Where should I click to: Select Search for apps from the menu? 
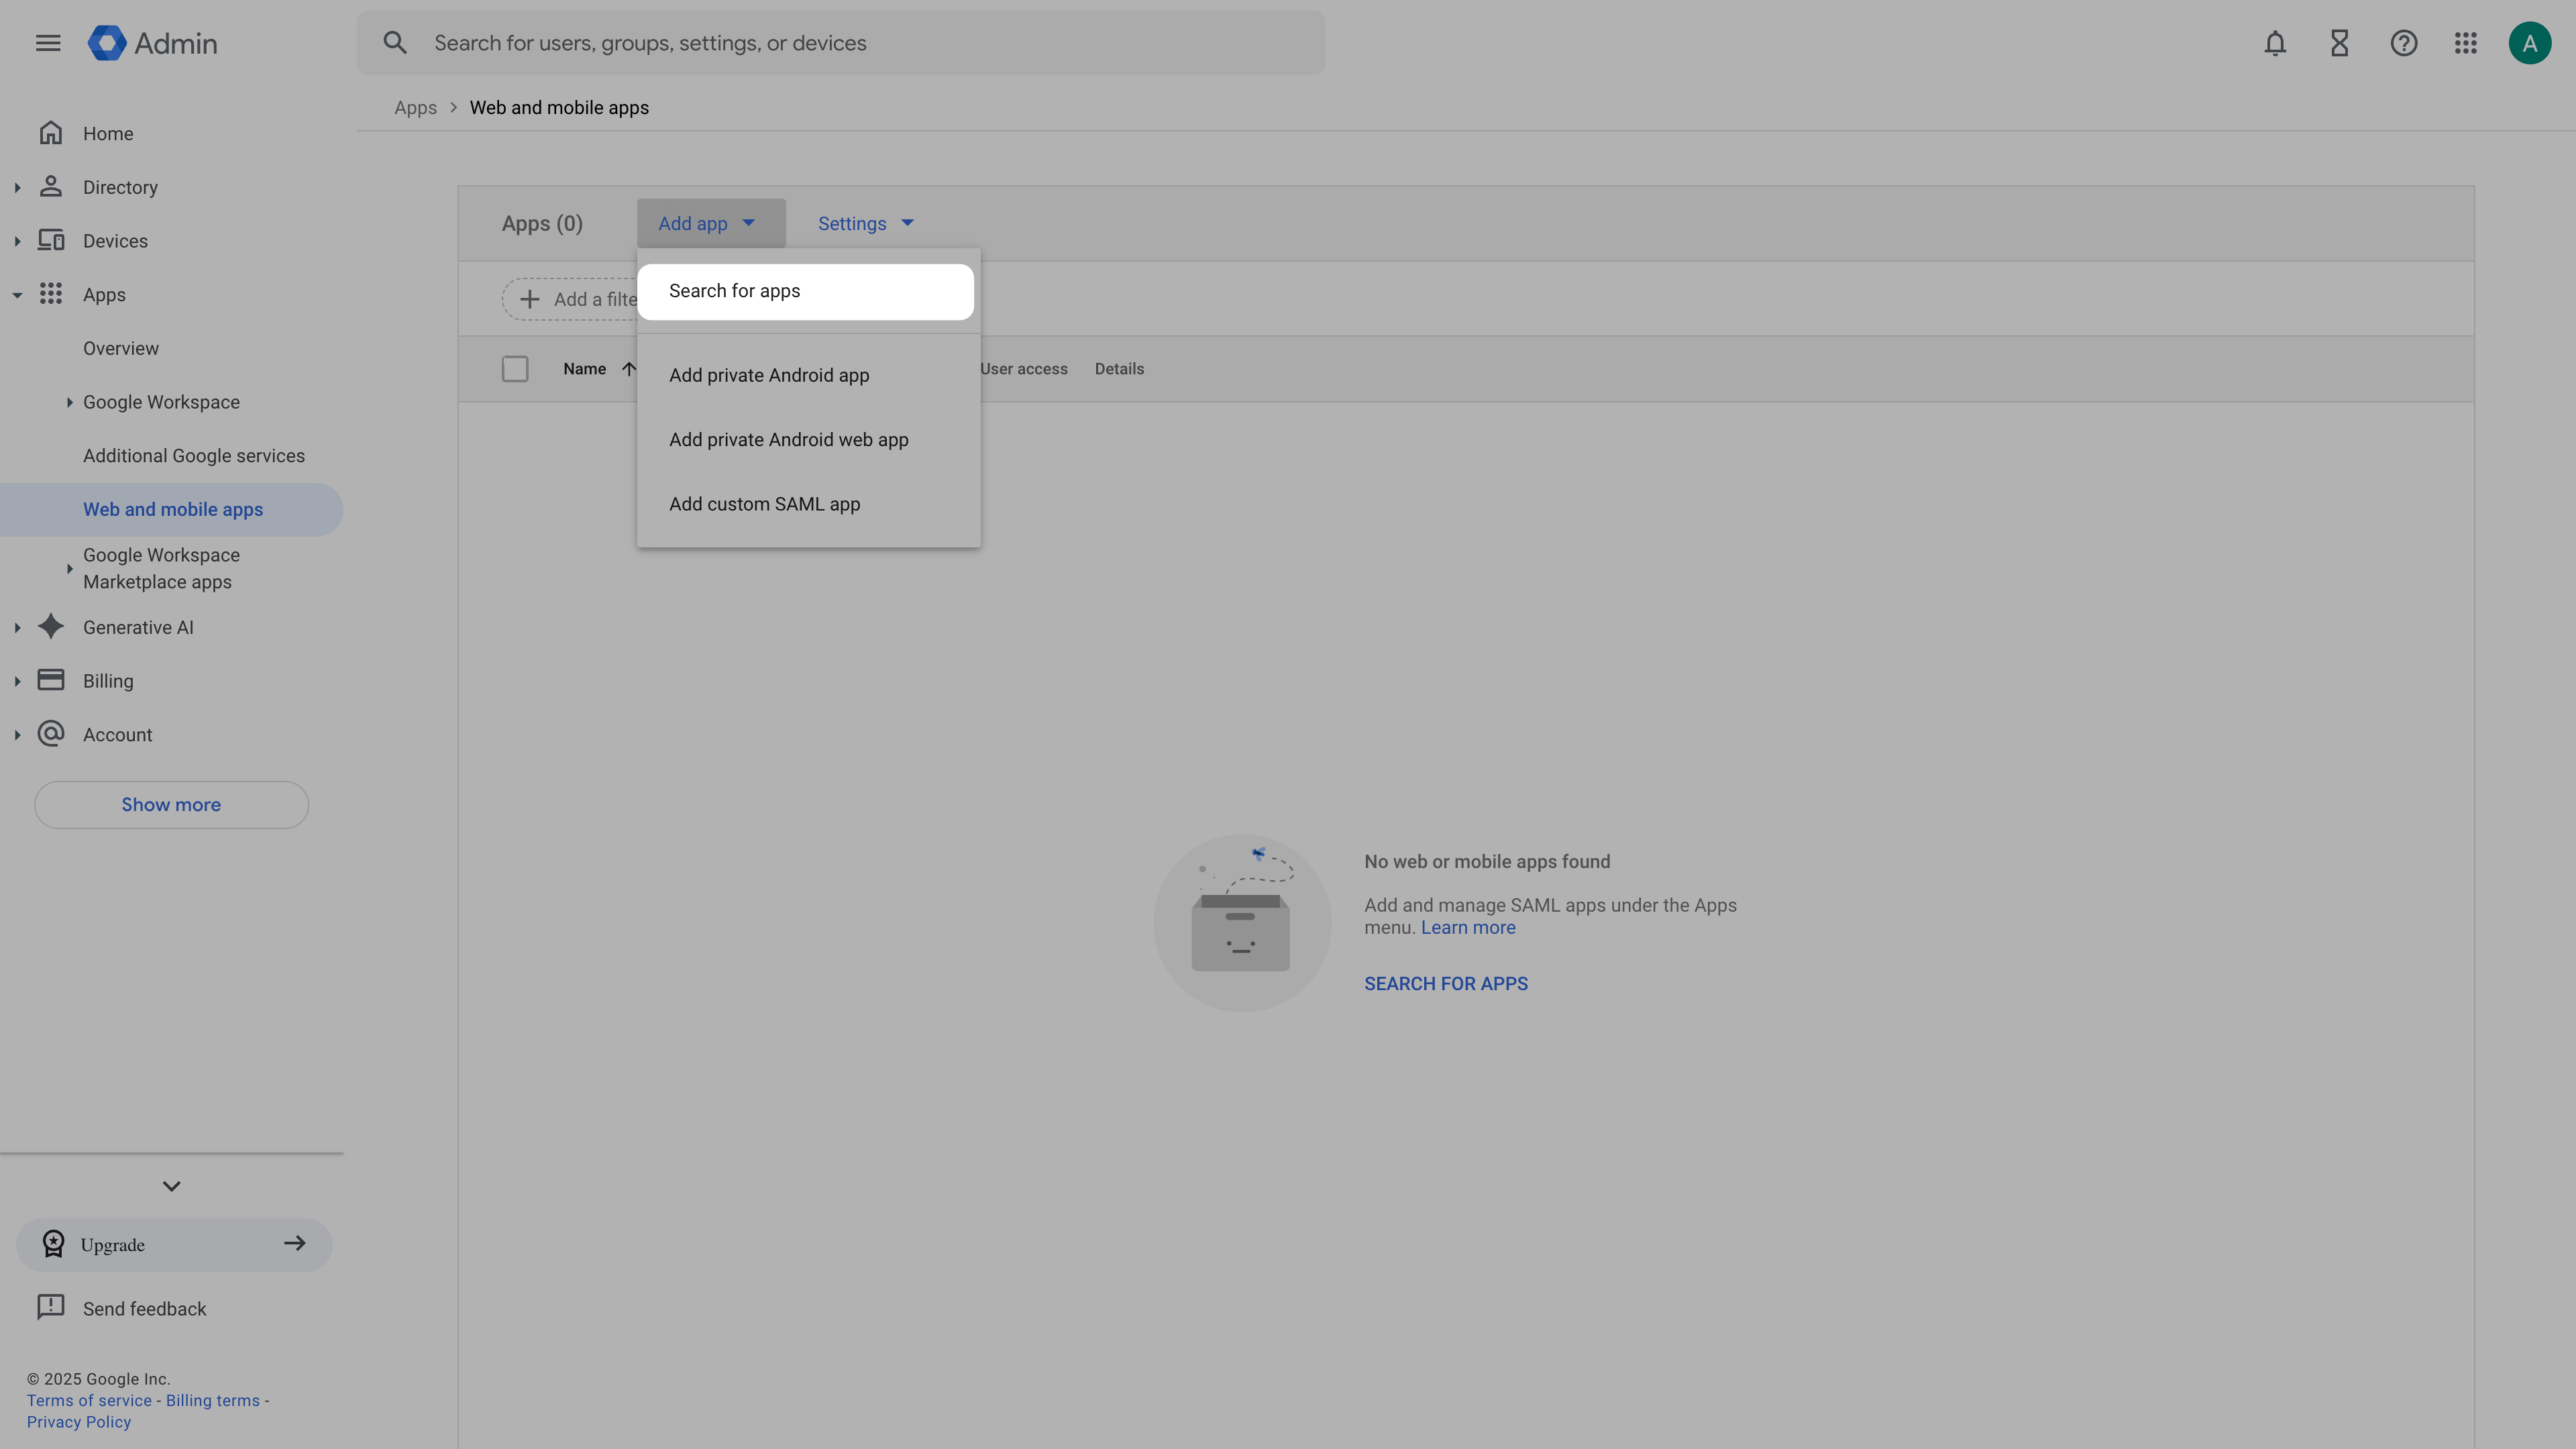[x=735, y=290]
